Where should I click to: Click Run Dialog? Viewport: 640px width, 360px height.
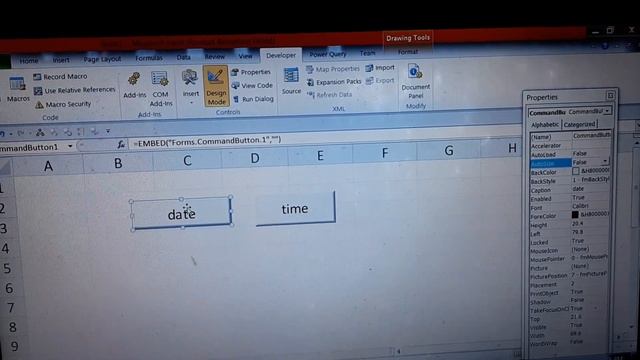click(253, 99)
